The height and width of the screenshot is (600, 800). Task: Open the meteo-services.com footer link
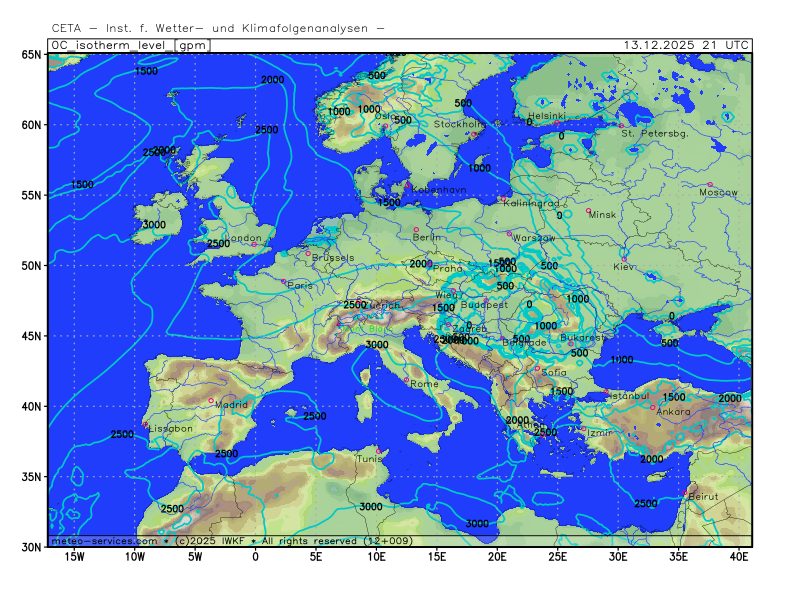(102, 541)
